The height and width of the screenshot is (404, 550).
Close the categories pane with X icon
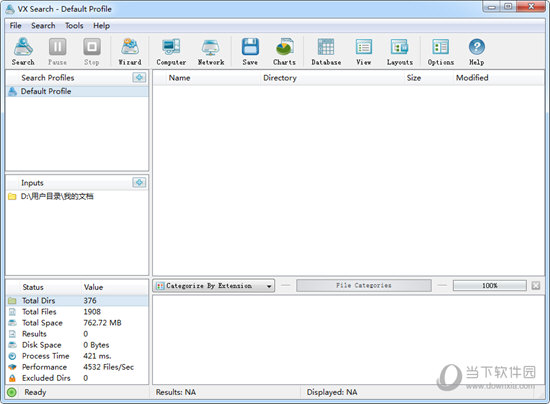point(536,285)
